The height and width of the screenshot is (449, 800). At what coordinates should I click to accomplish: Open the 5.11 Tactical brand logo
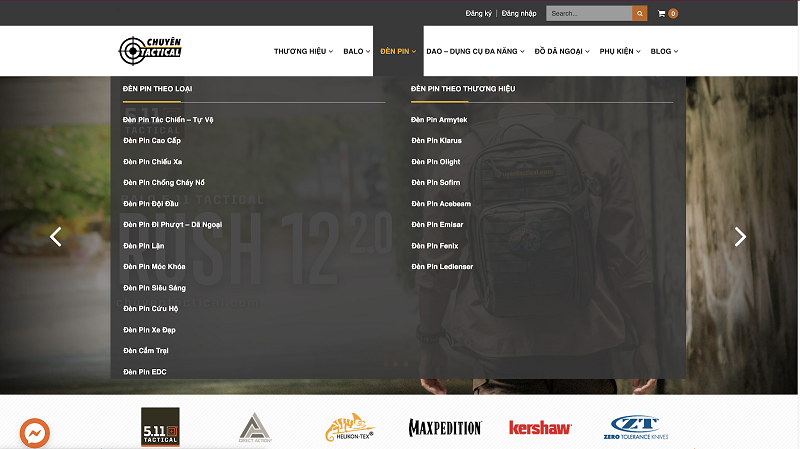coord(160,427)
